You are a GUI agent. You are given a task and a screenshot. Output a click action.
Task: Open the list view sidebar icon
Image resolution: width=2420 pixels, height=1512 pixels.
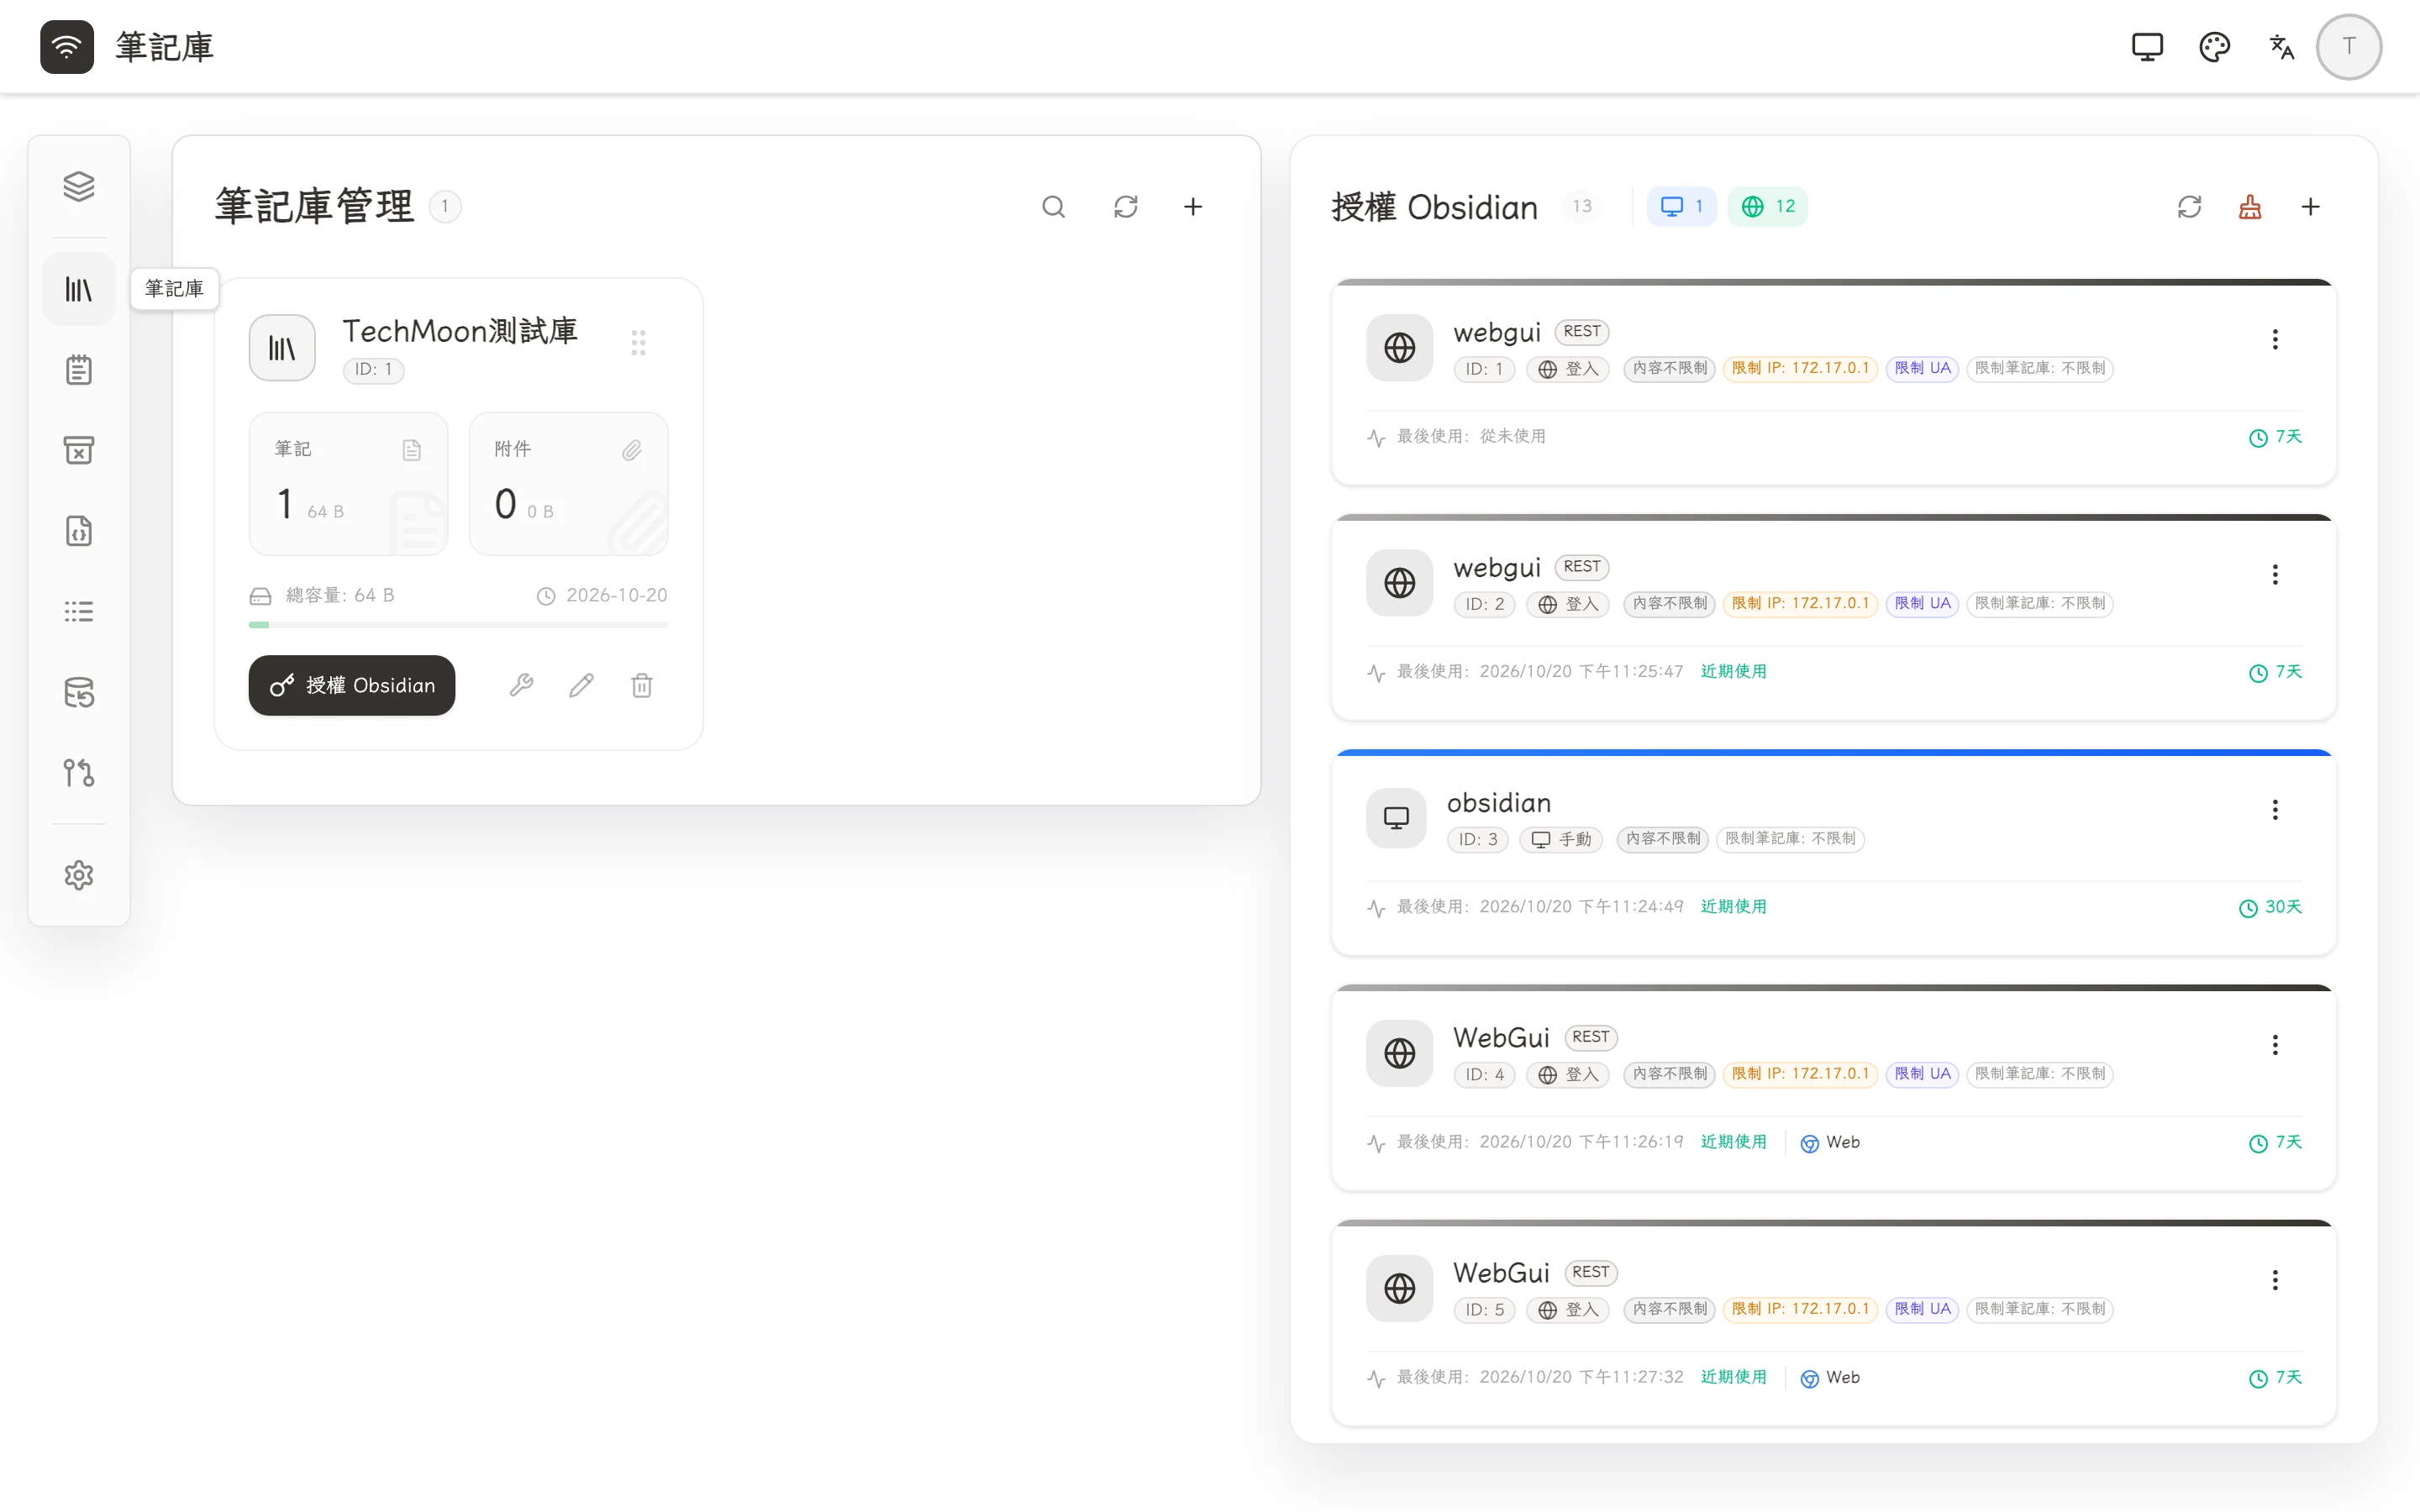pos(79,611)
